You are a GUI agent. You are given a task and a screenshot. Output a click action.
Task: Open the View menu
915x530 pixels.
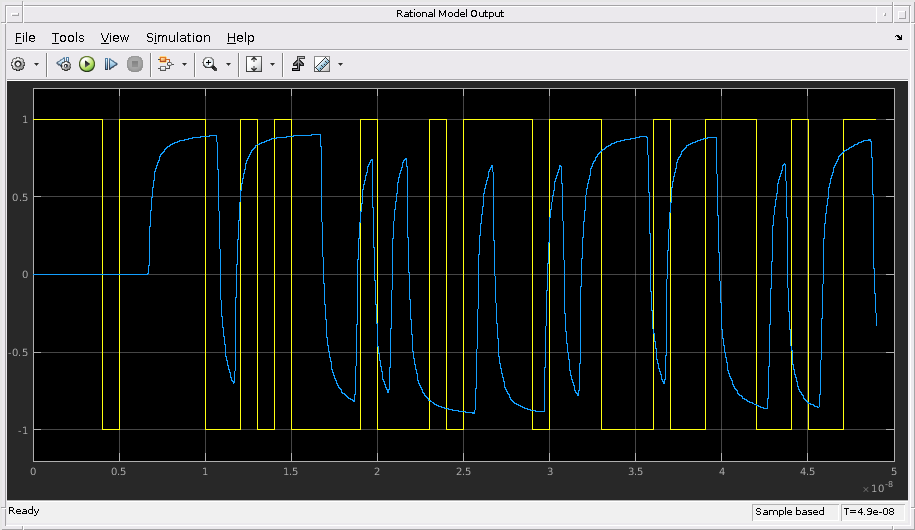[x=115, y=37]
